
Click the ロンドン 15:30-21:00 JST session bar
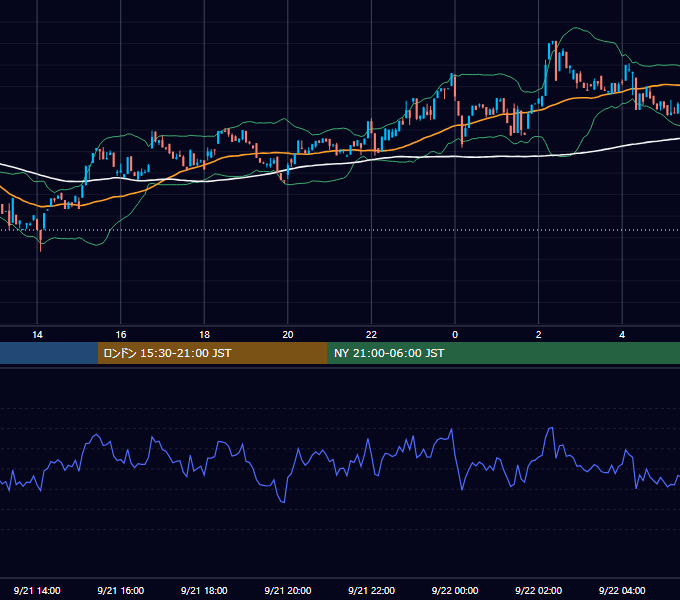[212, 353]
